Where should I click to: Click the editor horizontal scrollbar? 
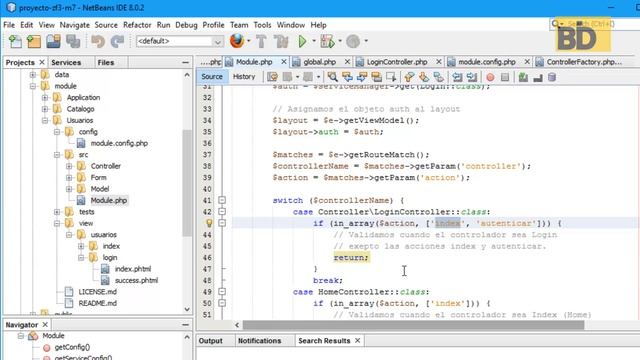413,325
